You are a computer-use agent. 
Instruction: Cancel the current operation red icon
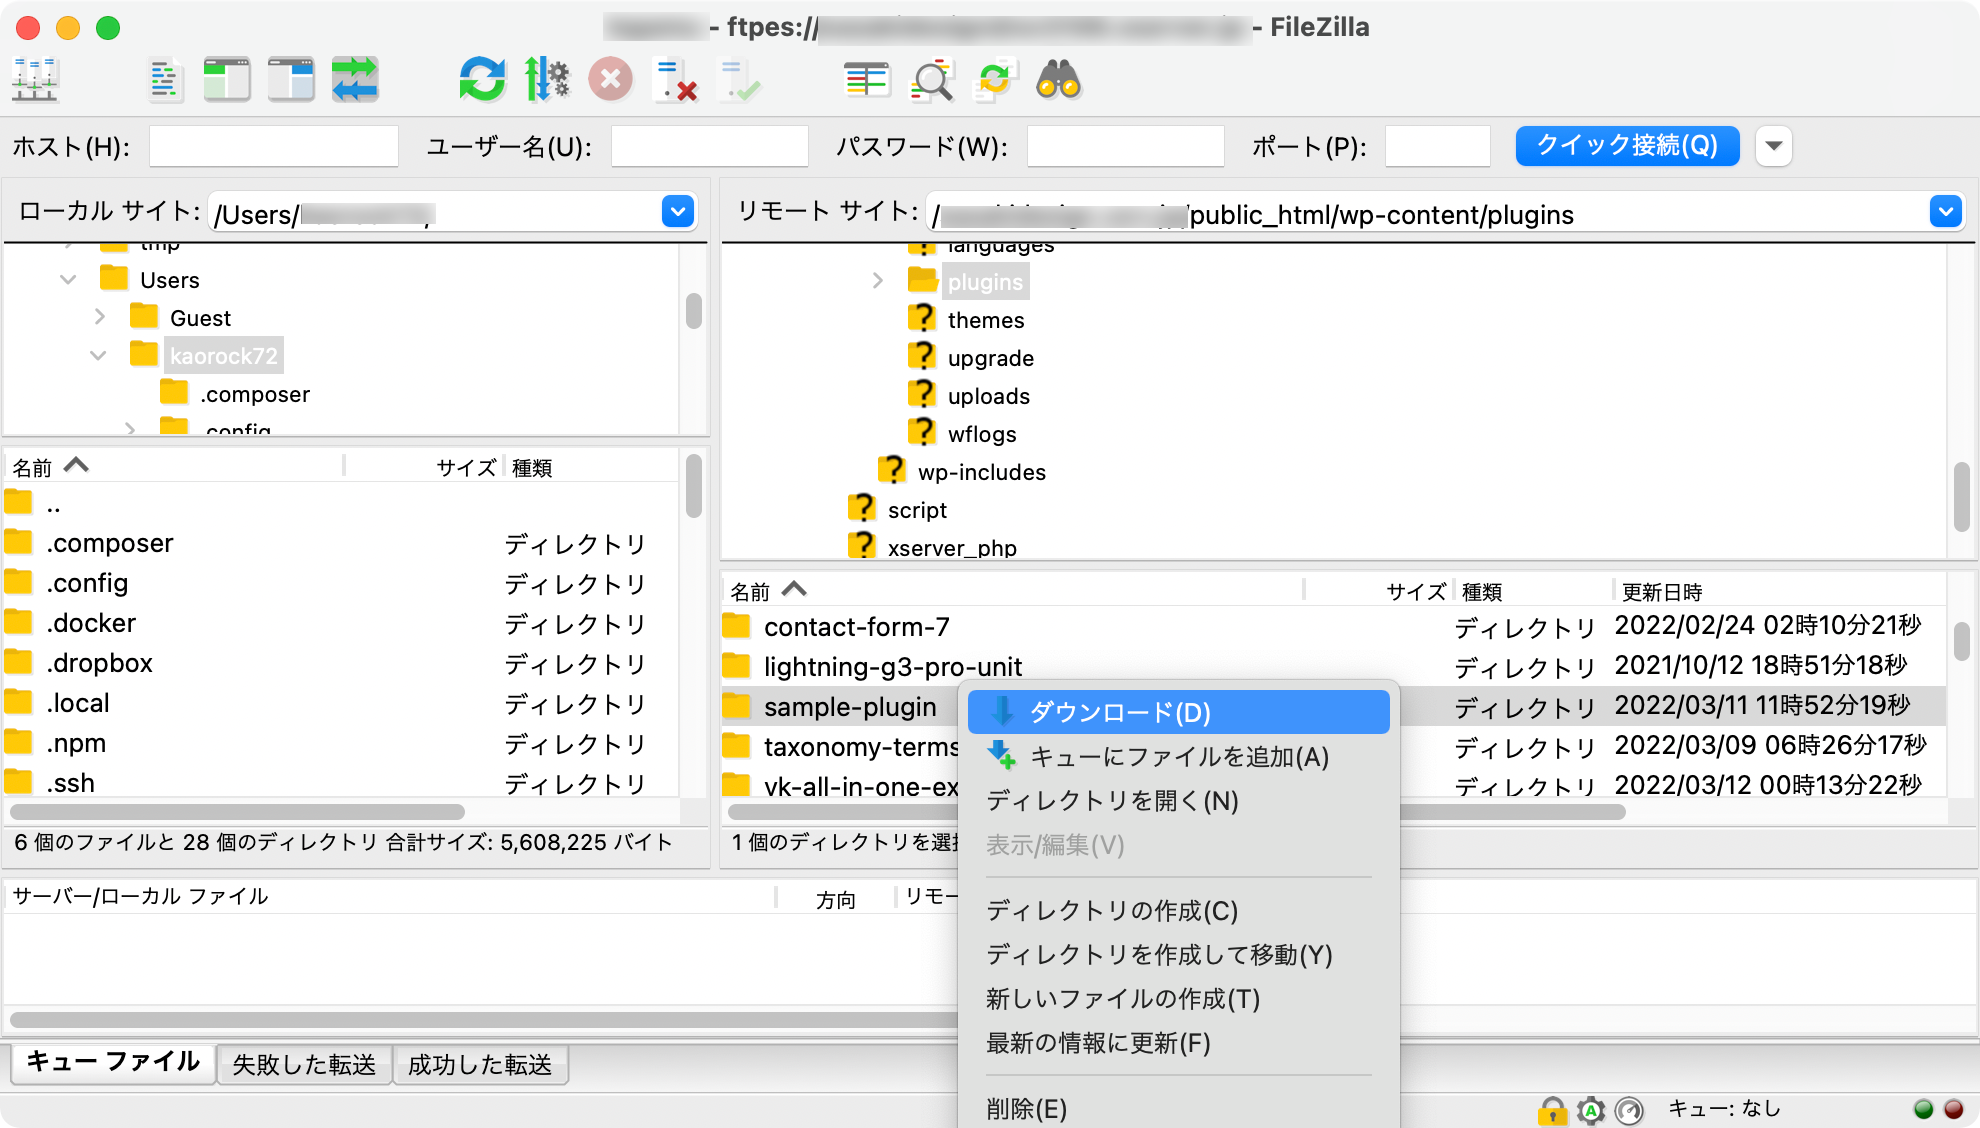click(x=611, y=80)
